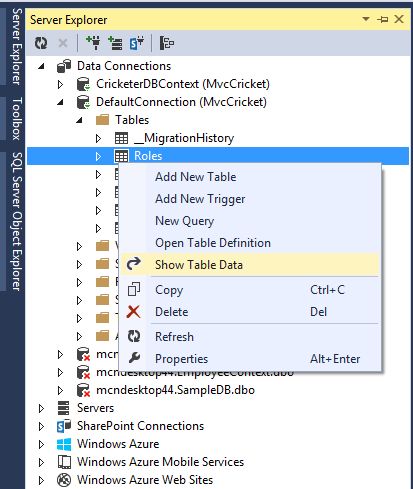Click the DefaultConnection database icon
Image resolution: width=413 pixels, height=489 pixels.
(x=83, y=102)
